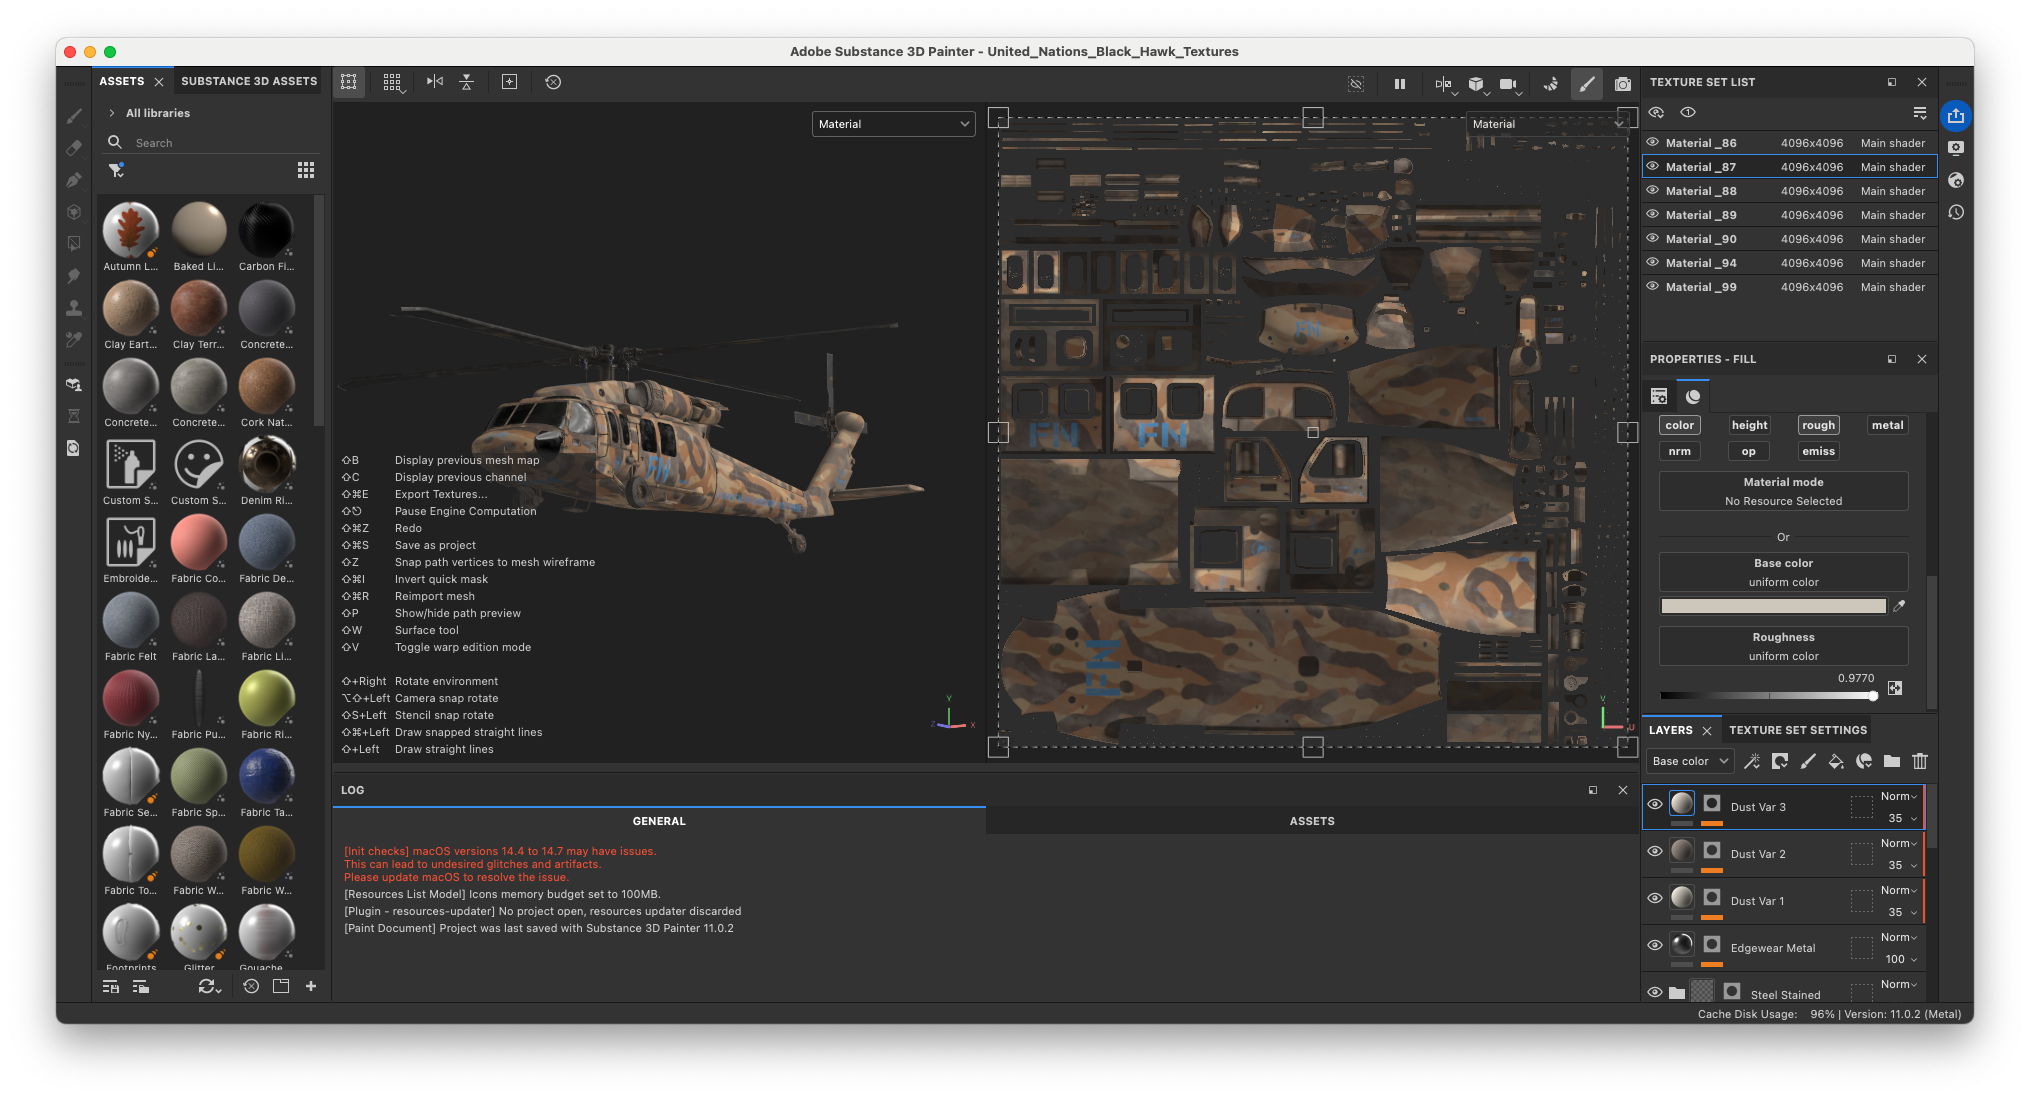Image resolution: width=2030 pixels, height=1098 pixels.
Task: Click the blue share export button
Action: [x=1956, y=116]
